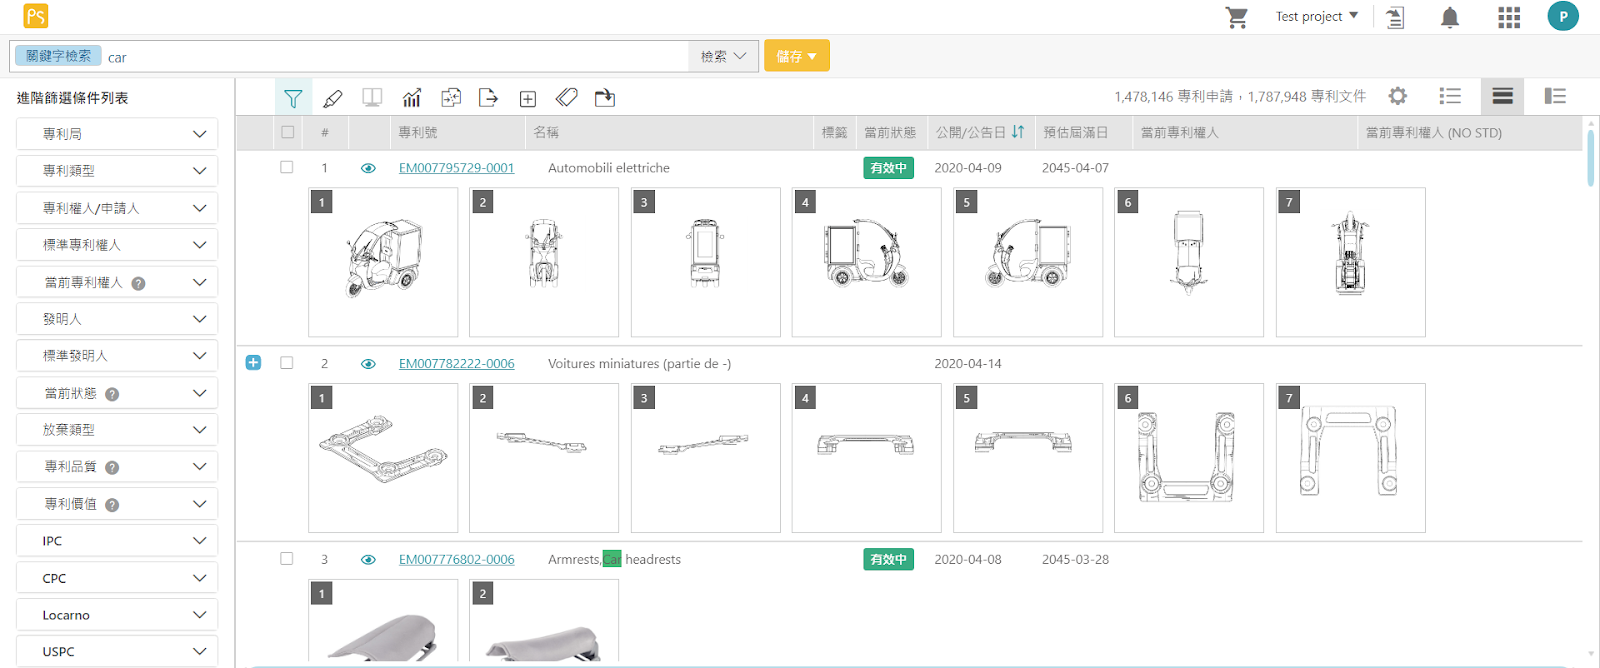Image resolution: width=1600 pixels, height=668 pixels.
Task: Toggle eye icon for EM007776802-0006
Action: [368, 560]
